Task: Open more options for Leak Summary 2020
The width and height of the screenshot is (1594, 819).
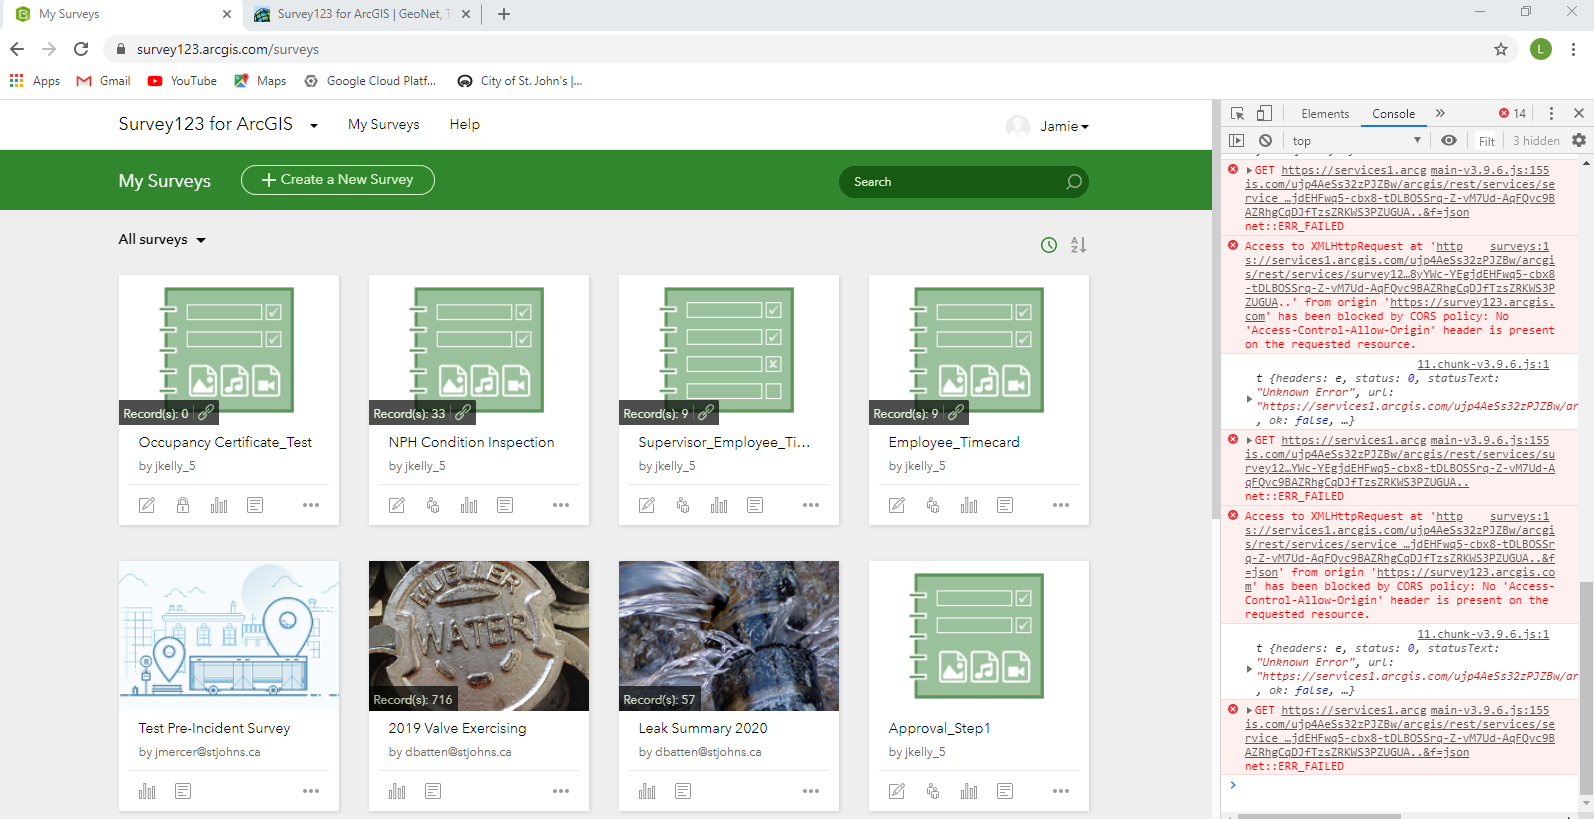Action: click(x=811, y=791)
